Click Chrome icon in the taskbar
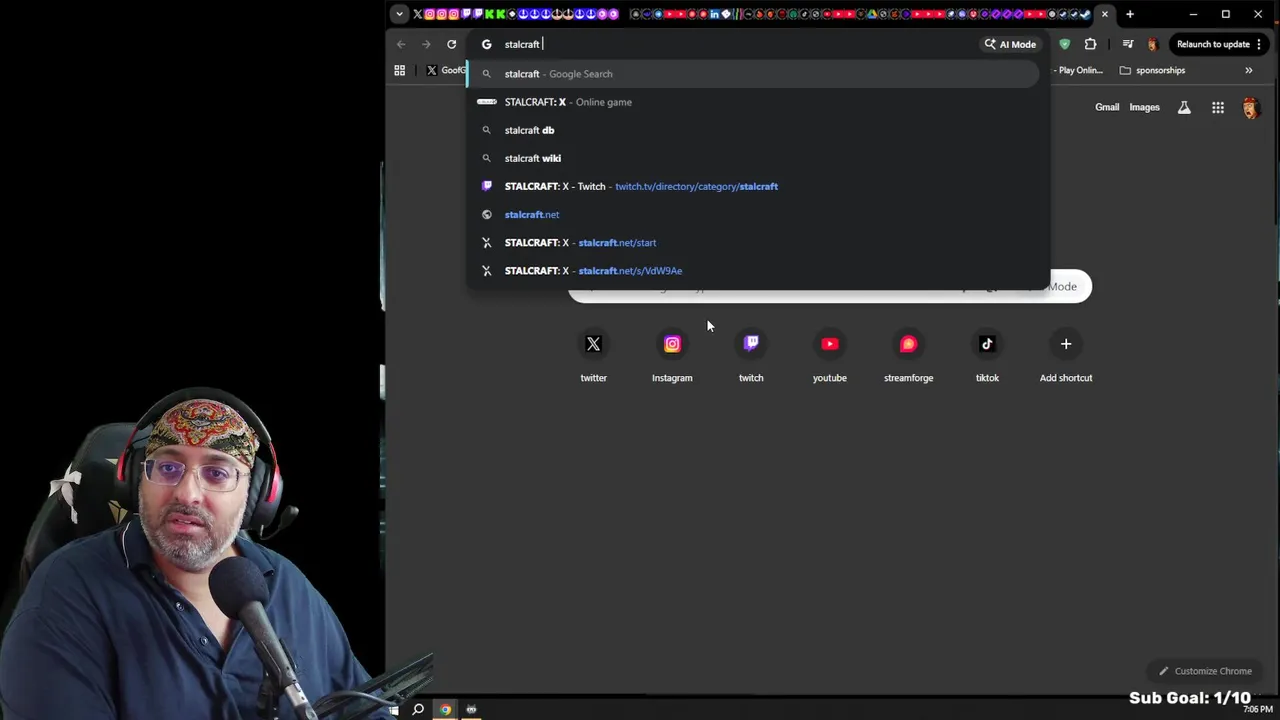Image resolution: width=1280 pixels, height=720 pixels. point(445,710)
